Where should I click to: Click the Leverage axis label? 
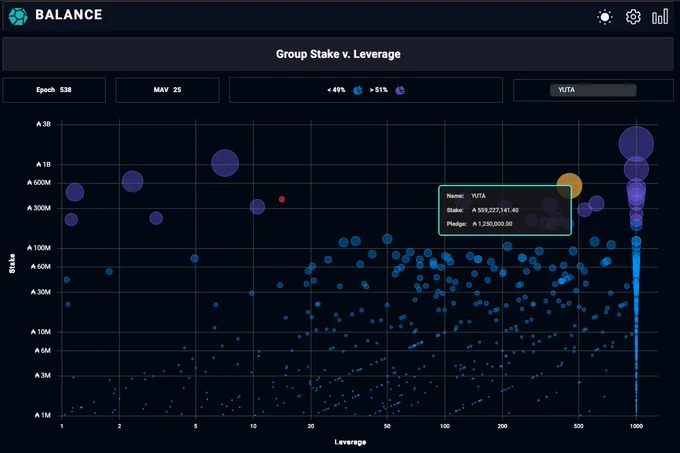350,442
